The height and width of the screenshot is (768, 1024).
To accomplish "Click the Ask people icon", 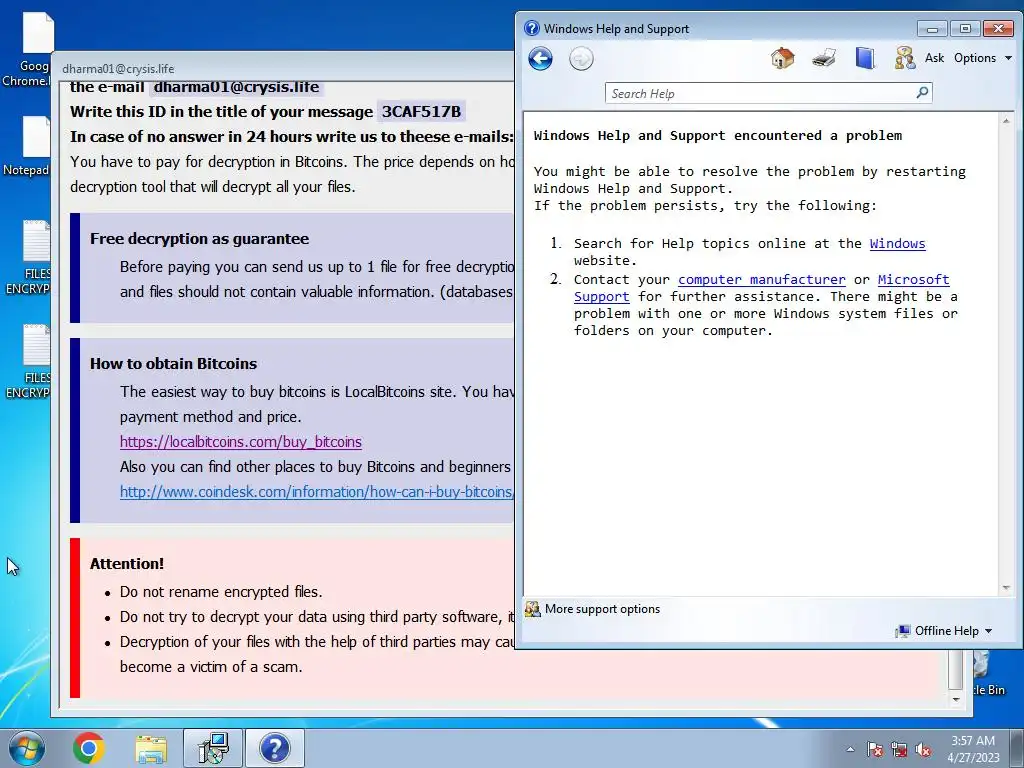I will pos(904,58).
